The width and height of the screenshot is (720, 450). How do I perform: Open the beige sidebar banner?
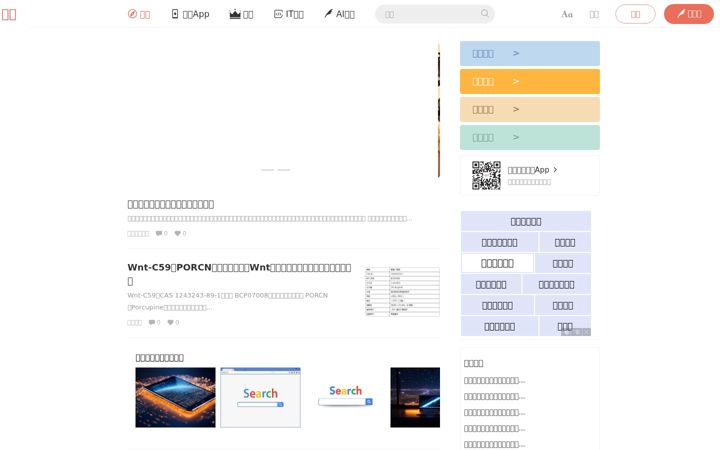click(x=530, y=109)
